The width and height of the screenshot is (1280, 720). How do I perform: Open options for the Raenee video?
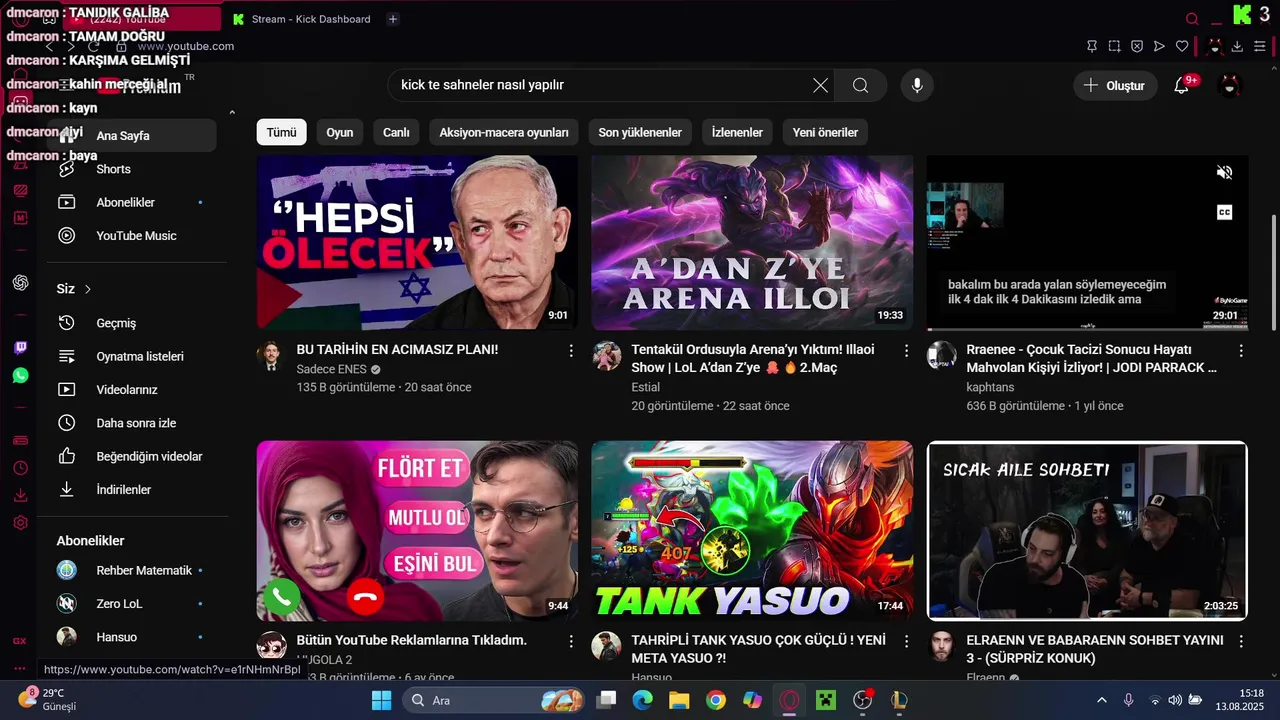tap(1241, 351)
